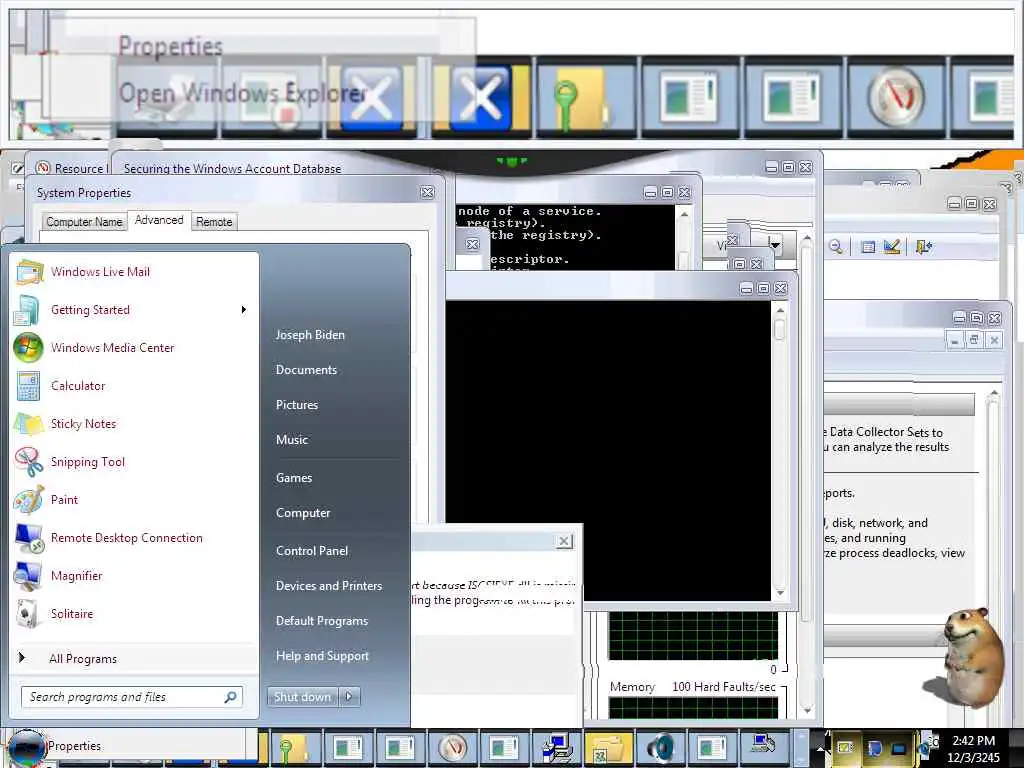
Task: Close the System Properties dialog
Action: (428, 192)
